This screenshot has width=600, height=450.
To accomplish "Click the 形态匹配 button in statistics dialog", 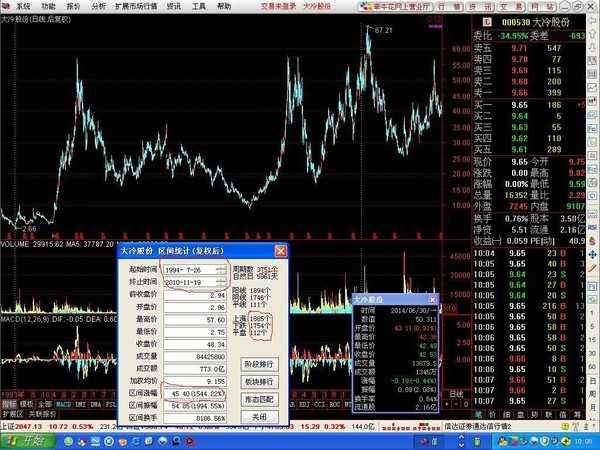I will point(259,399).
